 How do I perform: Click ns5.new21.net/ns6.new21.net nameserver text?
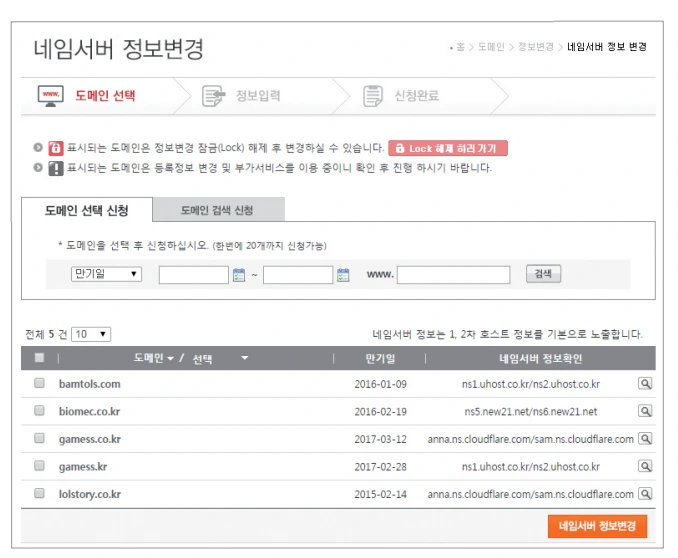(x=531, y=412)
